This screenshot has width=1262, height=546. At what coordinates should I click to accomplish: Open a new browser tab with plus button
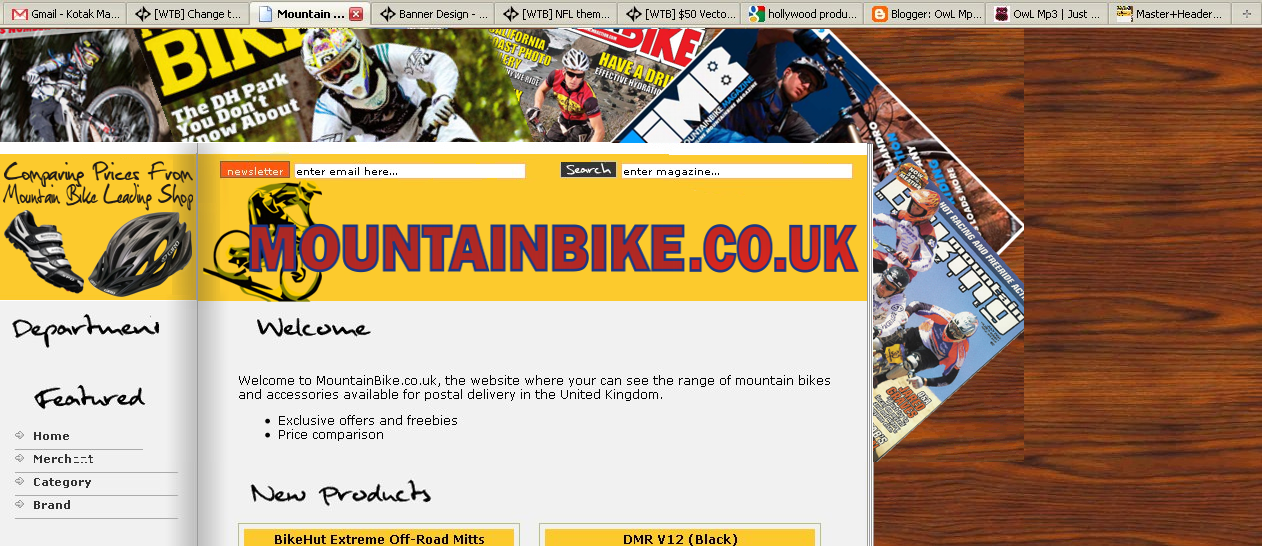pos(1246,14)
